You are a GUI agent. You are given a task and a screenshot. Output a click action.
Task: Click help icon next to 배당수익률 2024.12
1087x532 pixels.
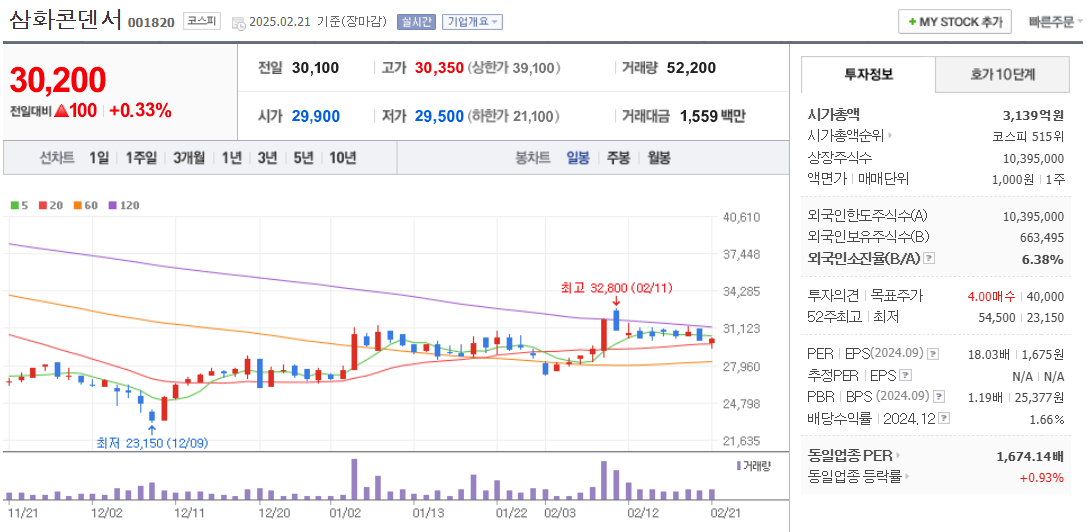(x=944, y=418)
